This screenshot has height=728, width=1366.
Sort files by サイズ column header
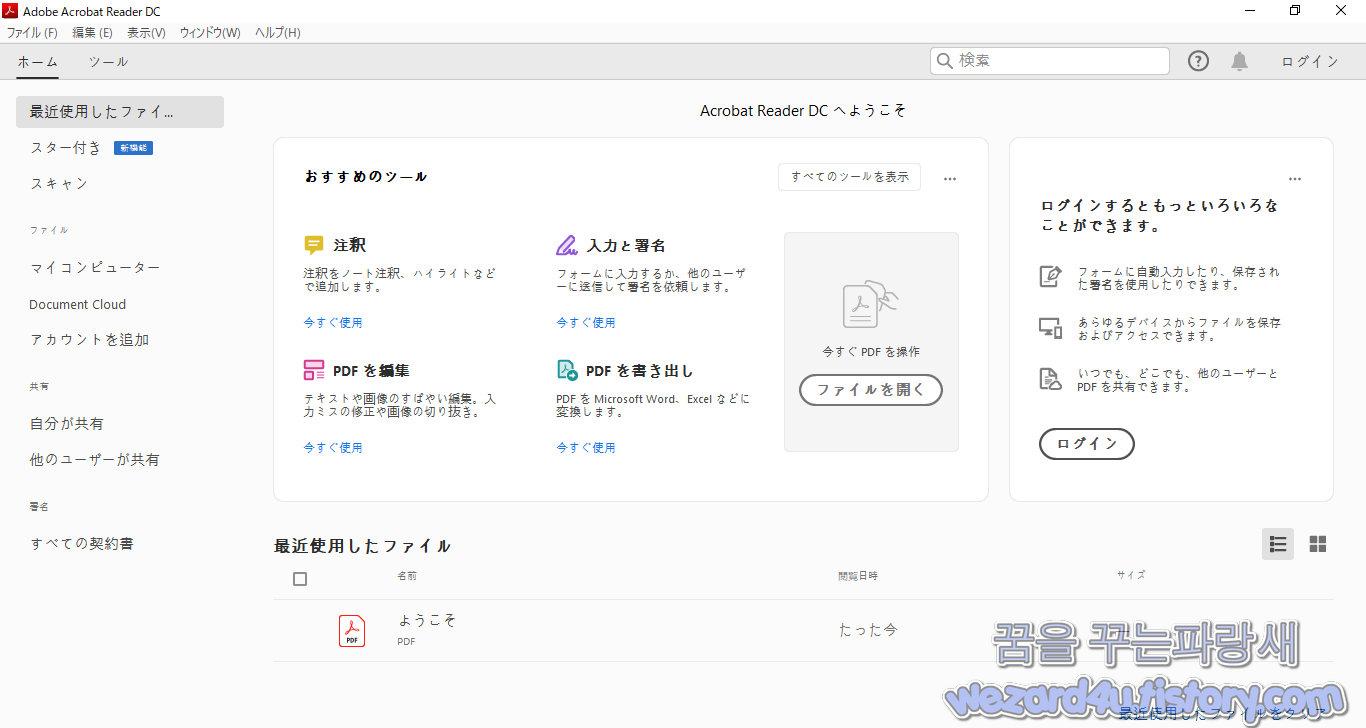[1131, 575]
